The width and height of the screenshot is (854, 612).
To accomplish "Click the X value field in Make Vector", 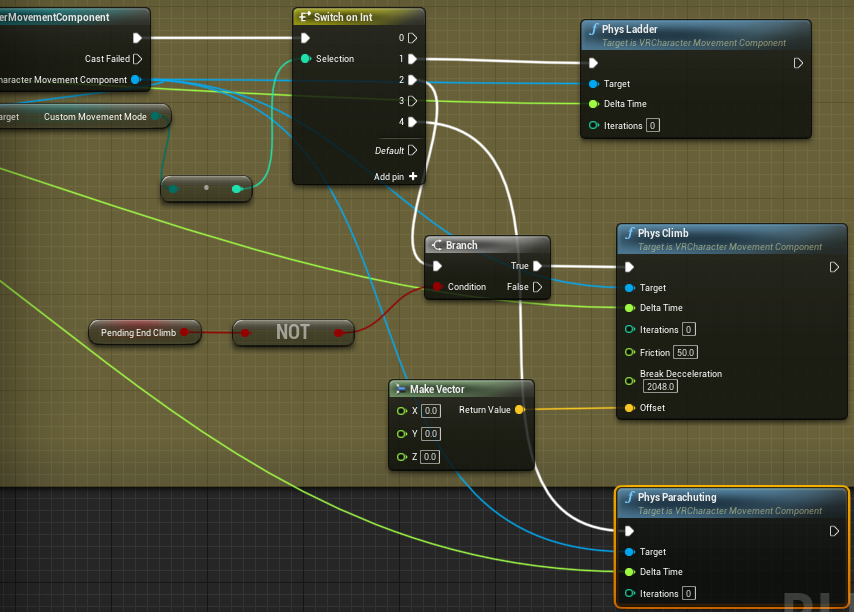I will click(430, 411).
